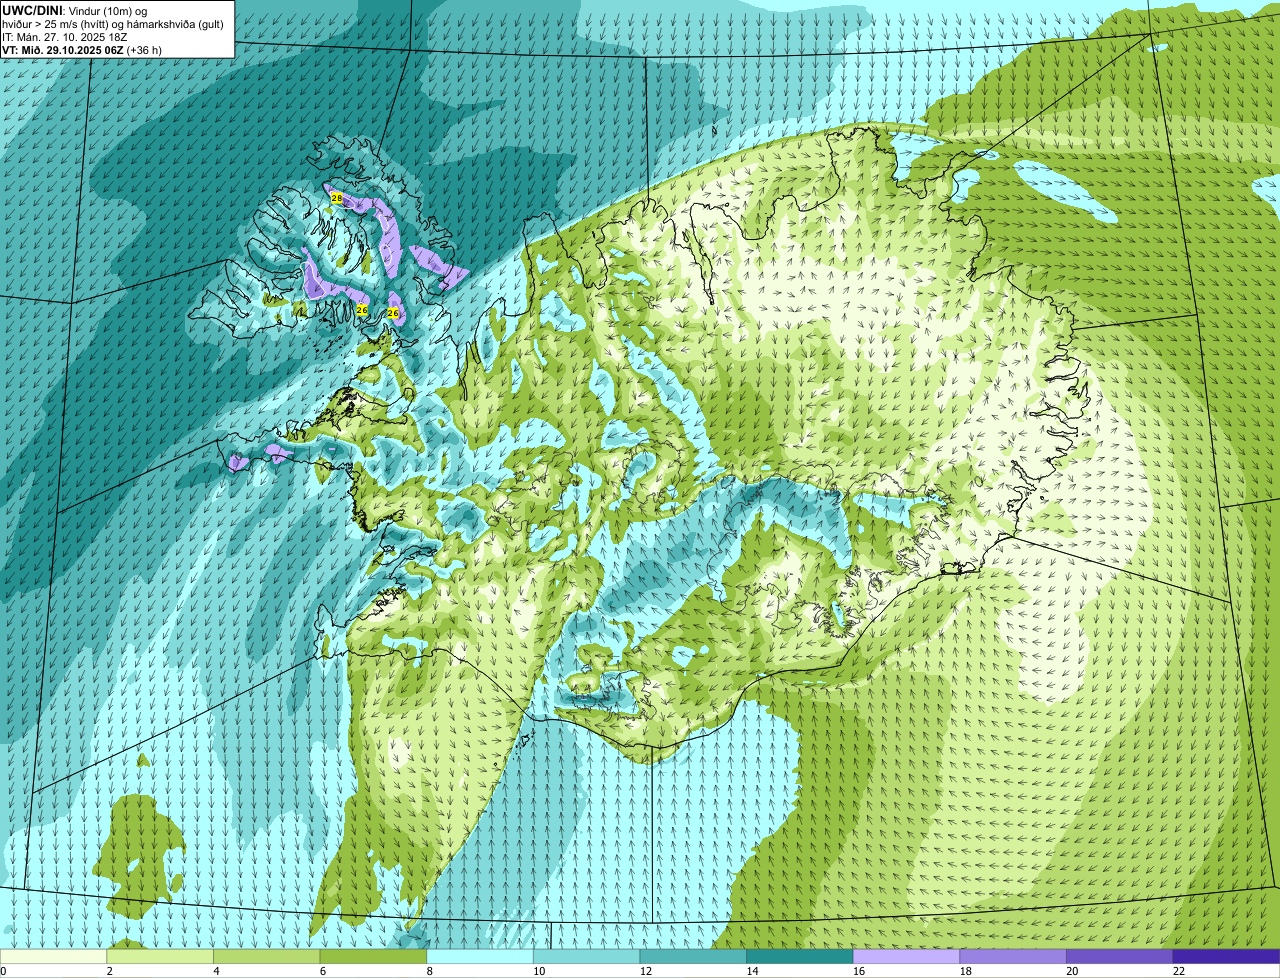
Task: Click the 6–8 m/s legend color band
Action: pos(373,956)
